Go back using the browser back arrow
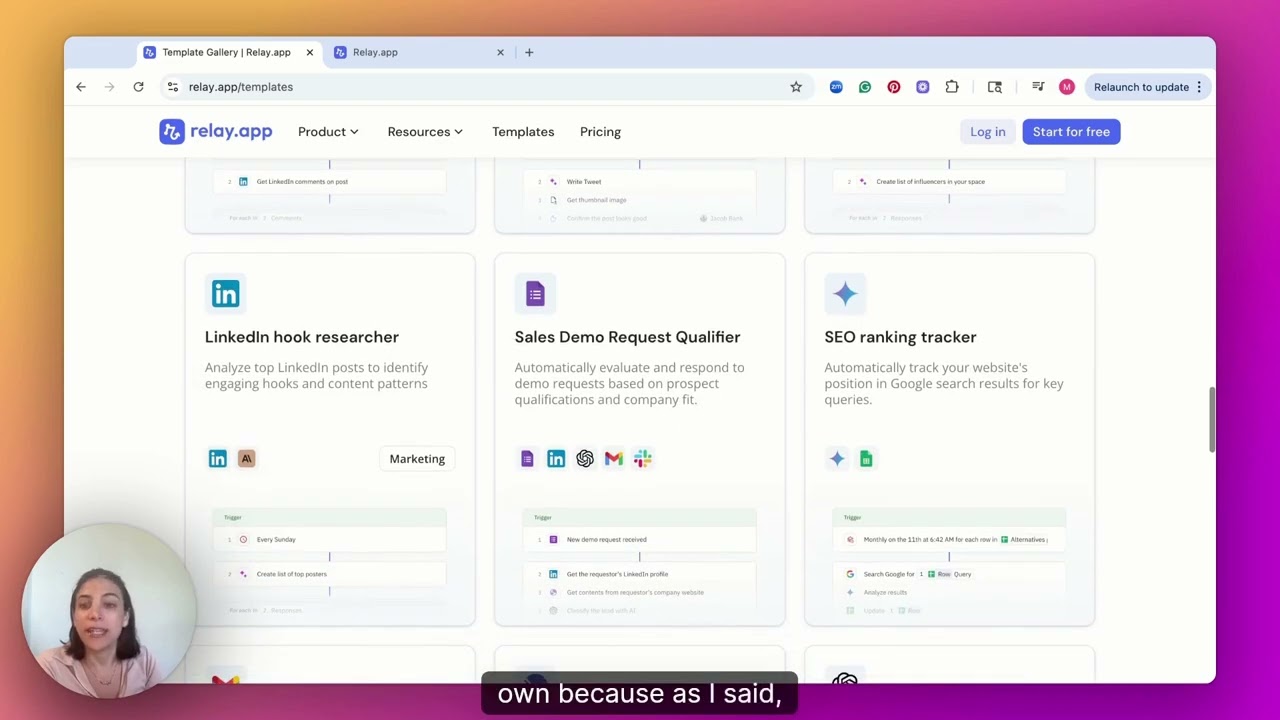 [81, 87]
